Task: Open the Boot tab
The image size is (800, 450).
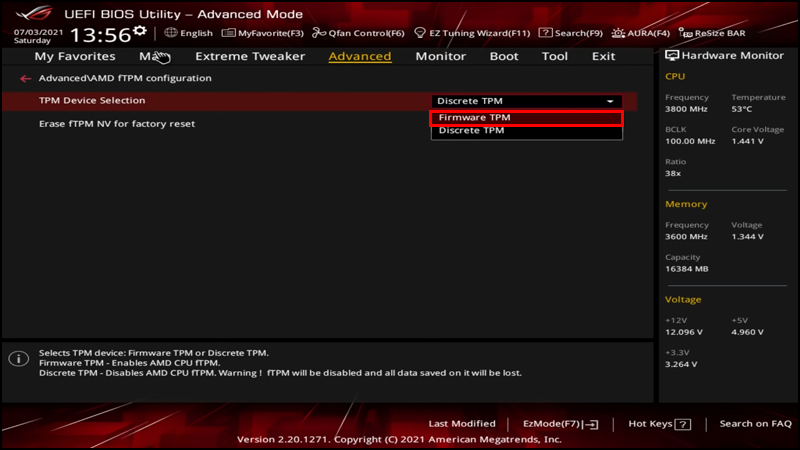Action: (504, 56)
